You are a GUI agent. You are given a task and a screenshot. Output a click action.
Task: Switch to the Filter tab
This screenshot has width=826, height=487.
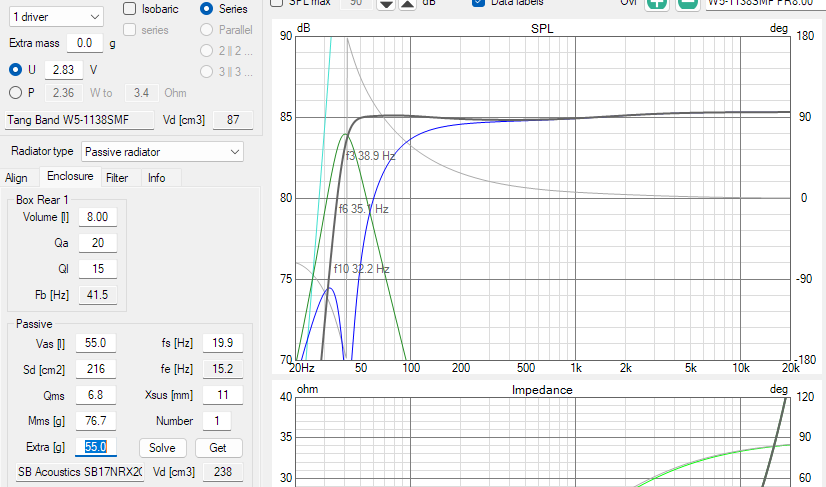point(117,178)
